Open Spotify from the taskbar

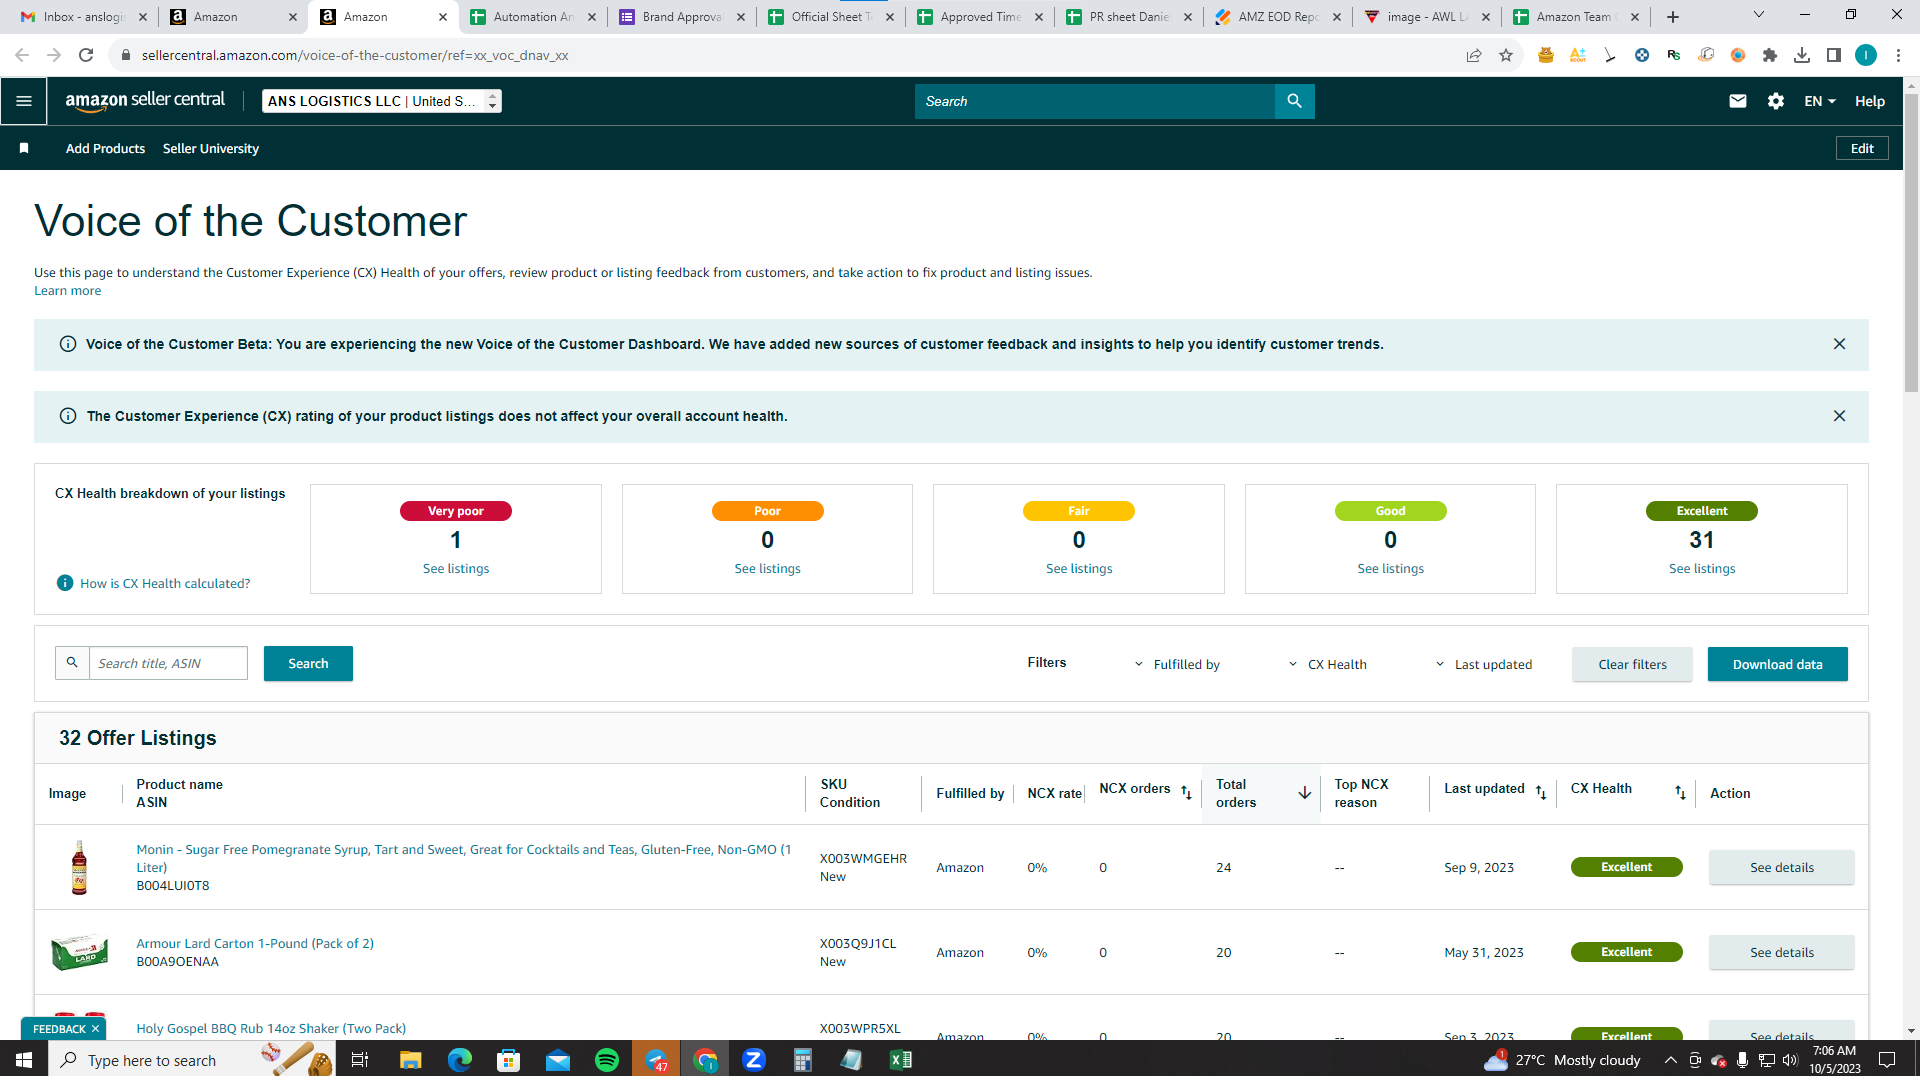607,1060
